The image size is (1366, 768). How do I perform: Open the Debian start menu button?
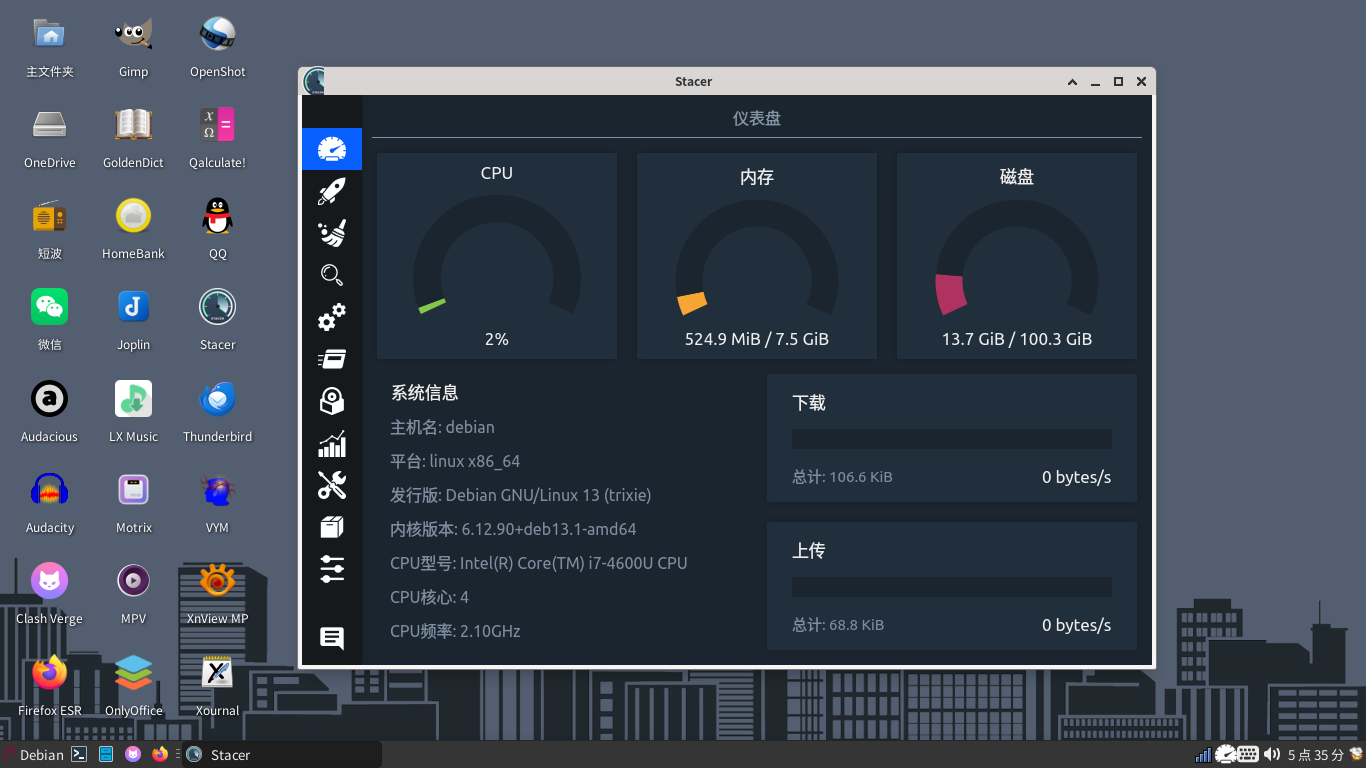(x=34, y=755)
